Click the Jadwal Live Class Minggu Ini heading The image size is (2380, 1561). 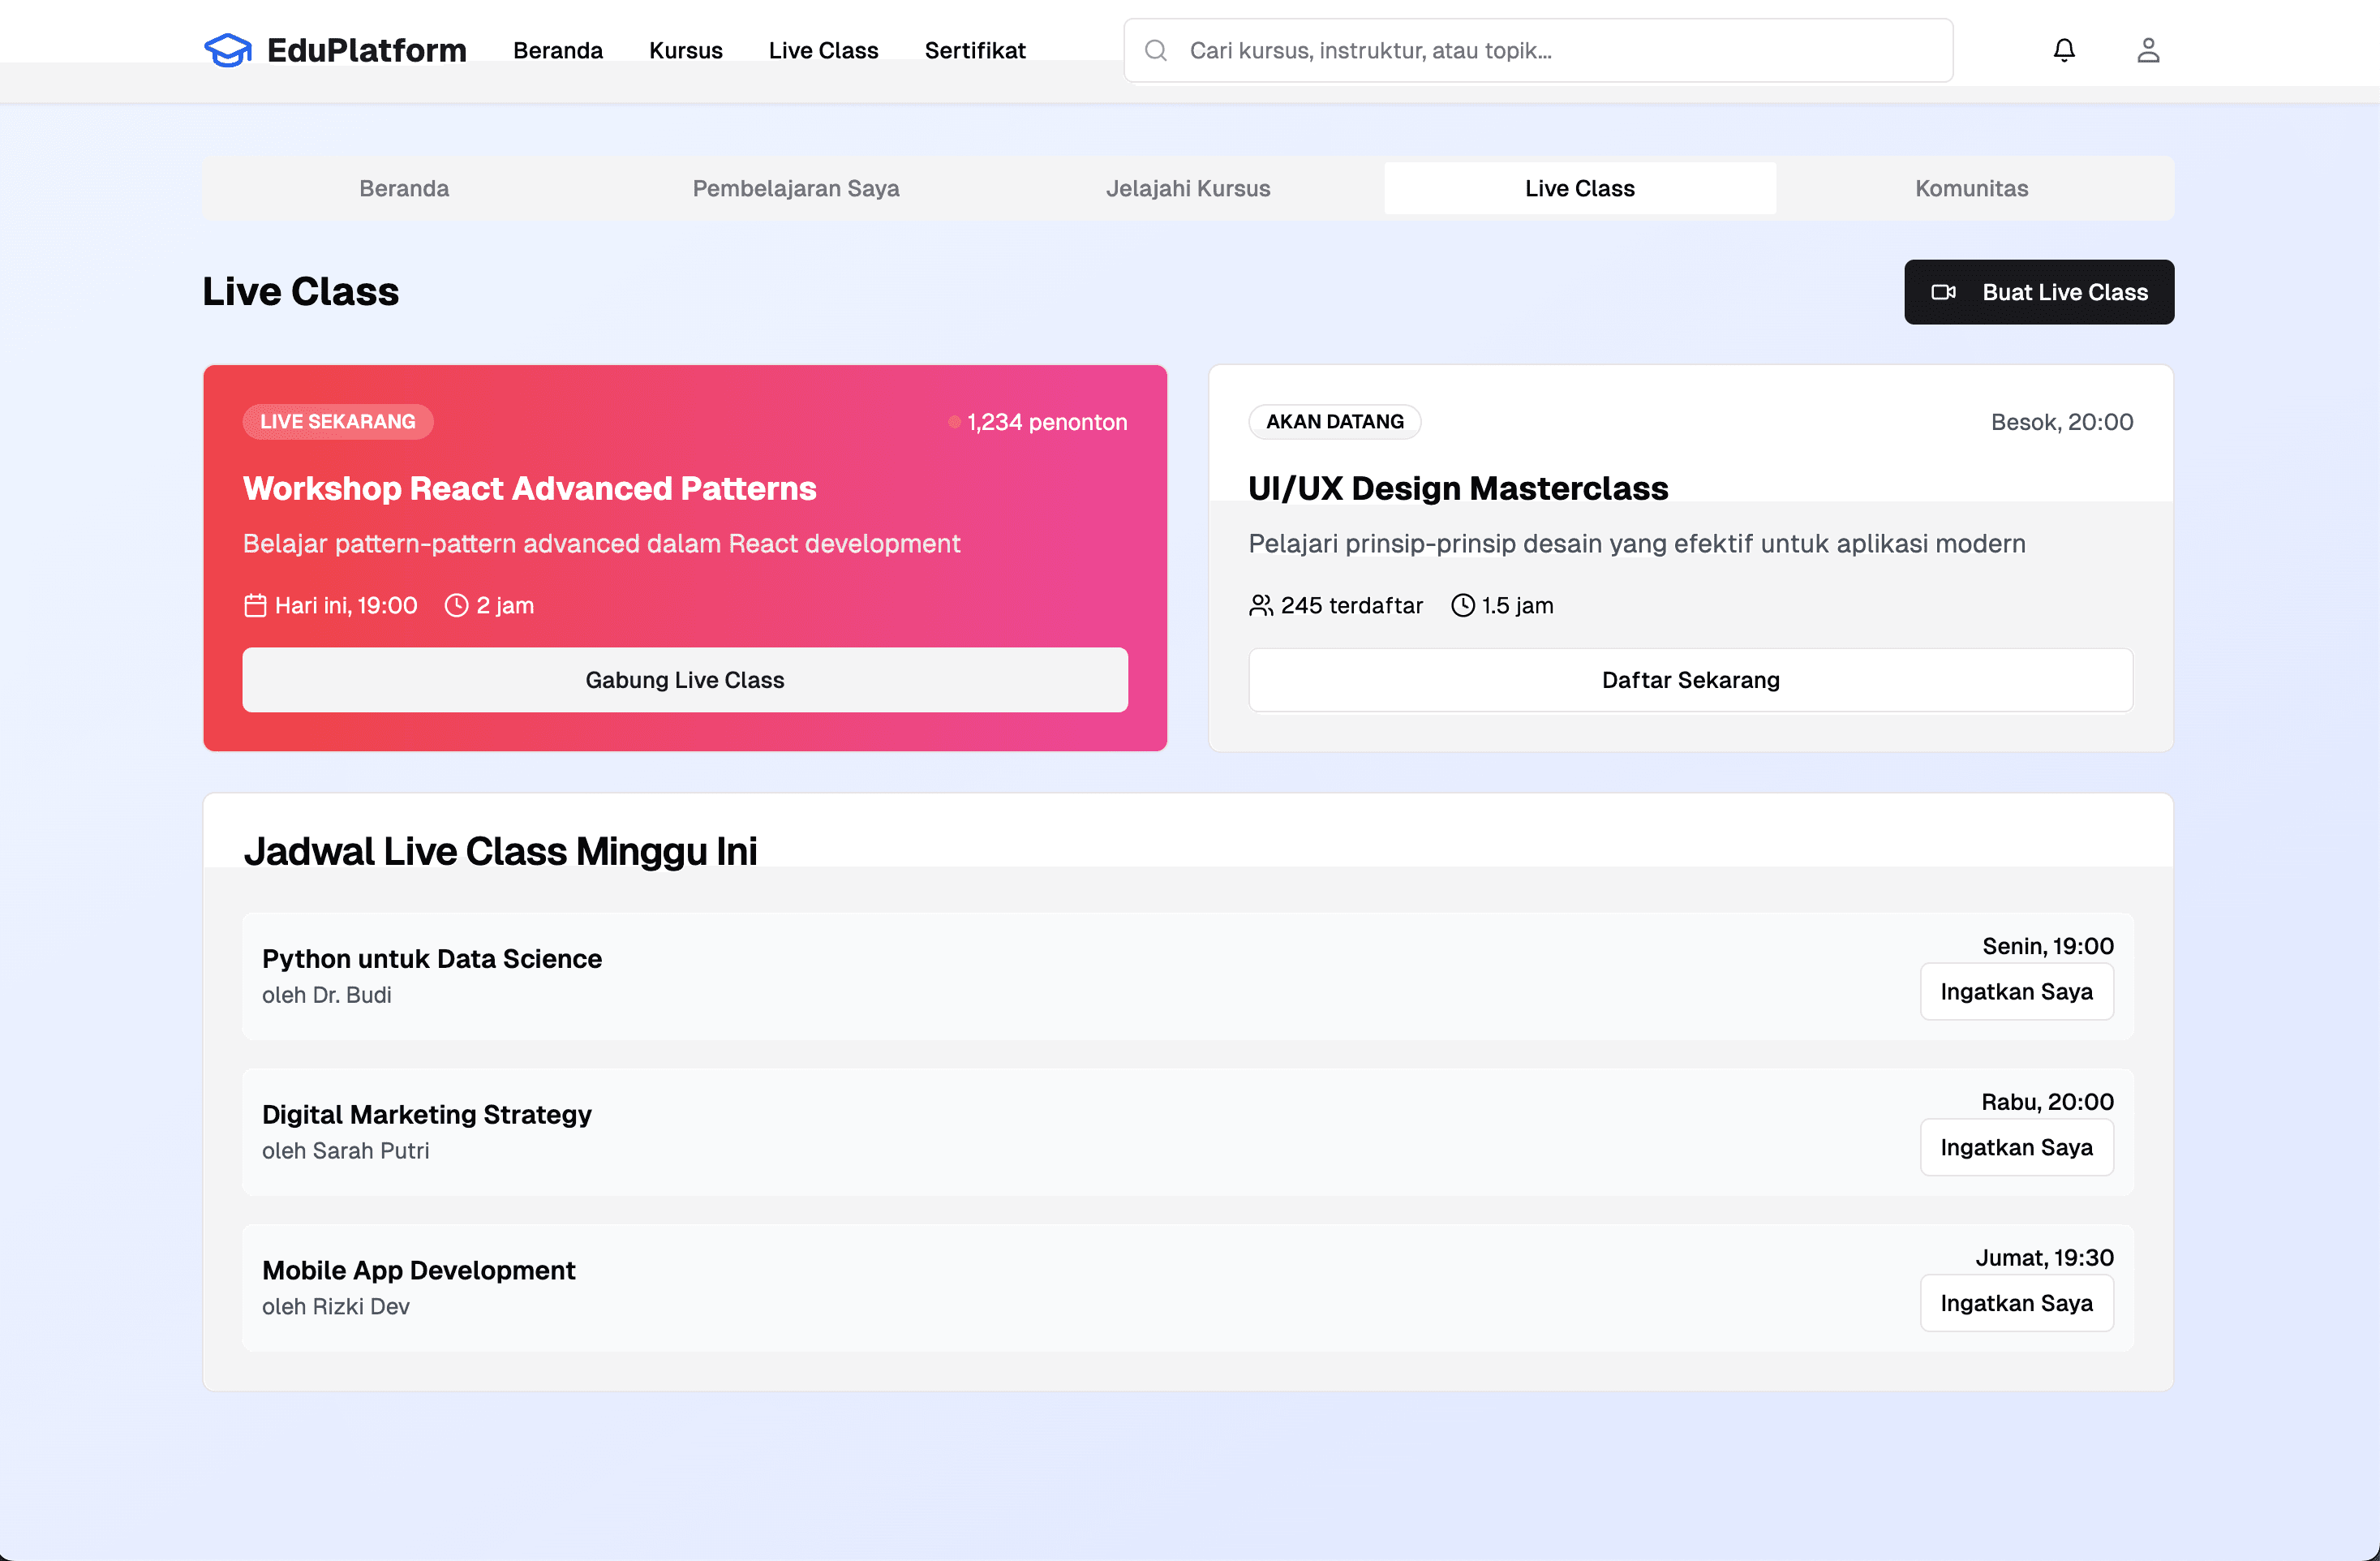500,852
